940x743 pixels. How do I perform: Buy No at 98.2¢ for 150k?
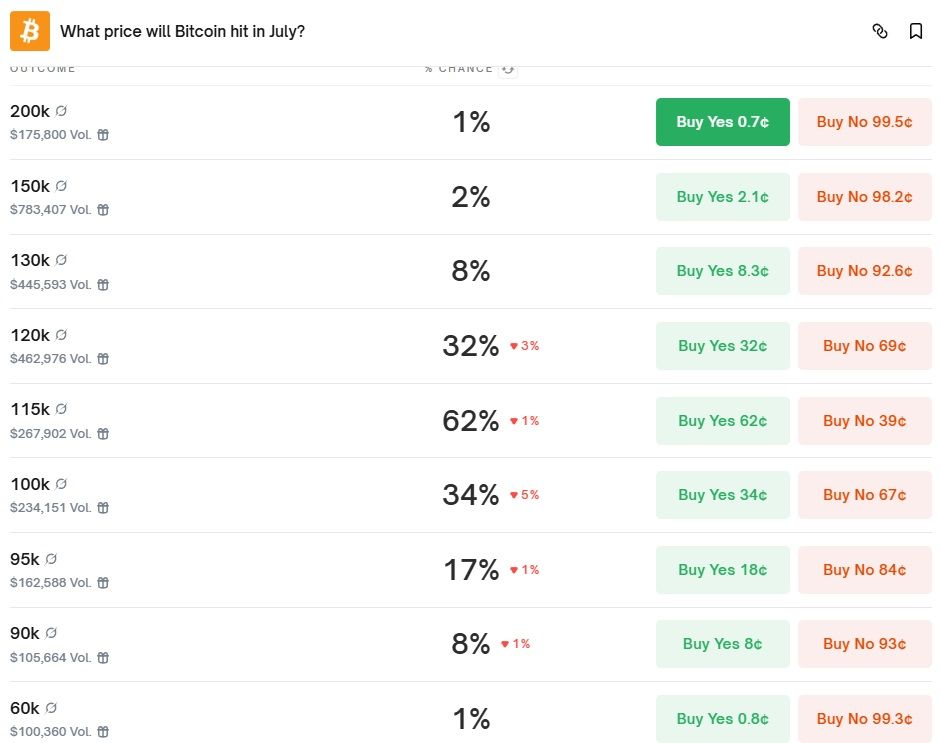tap(865, 197)
